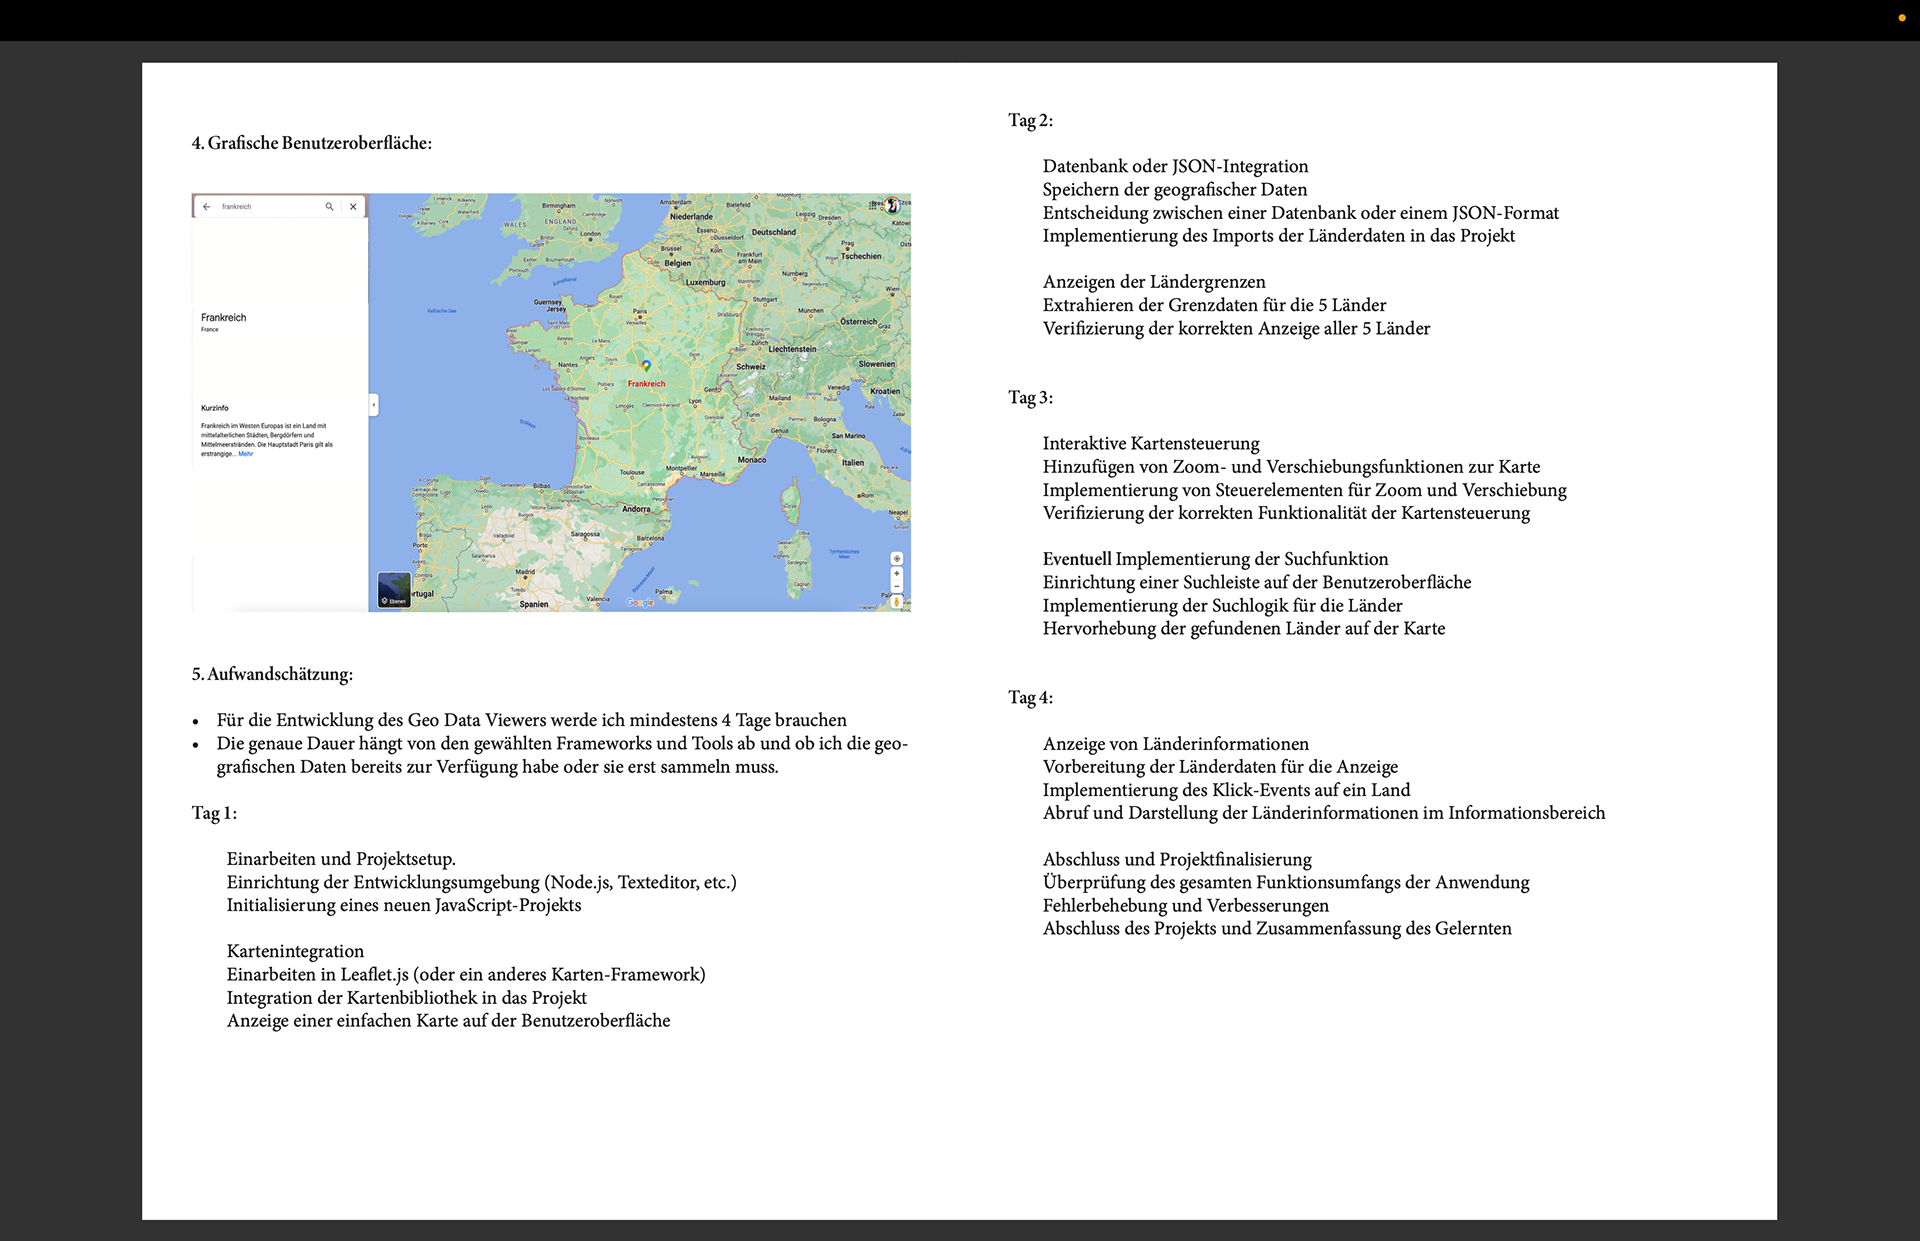Click the profile avatar on the map
Image resolution: width=1920 pixels, height=1241 pixels.
click(x=892, y=206)
